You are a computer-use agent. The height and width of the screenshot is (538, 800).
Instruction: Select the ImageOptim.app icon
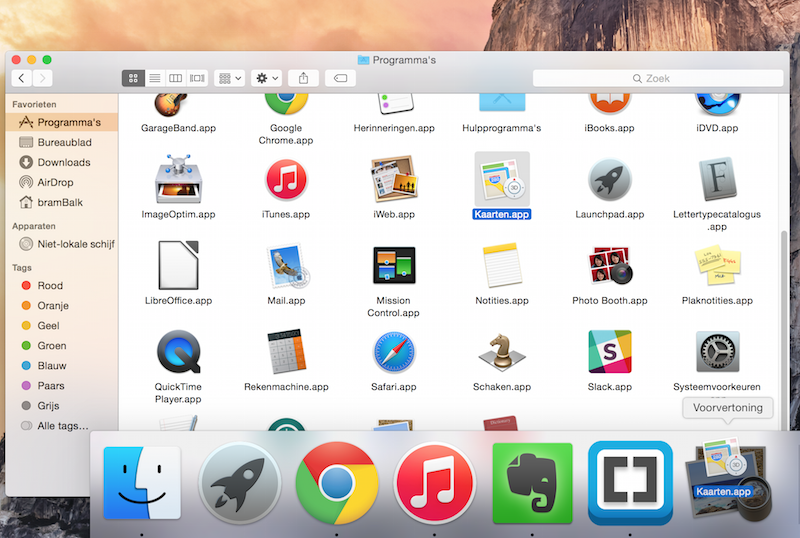click(x=179, y=180)
